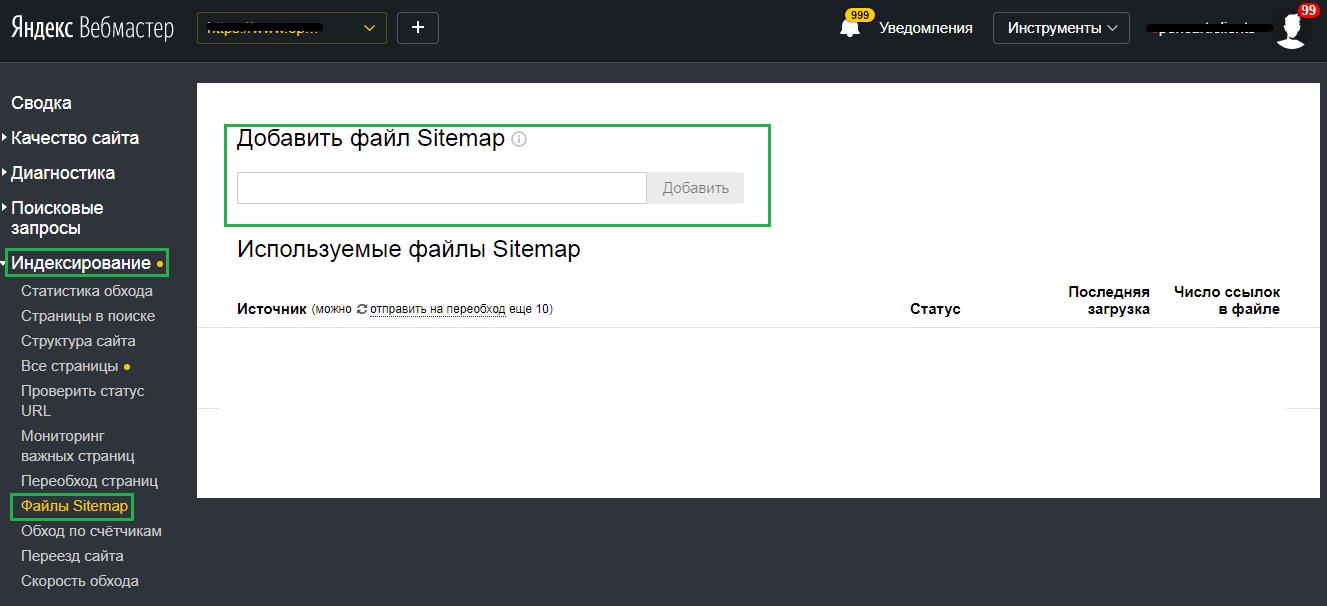Open the site selector dropdown
The height and width of the screenshot is (606, 1327).
tap(292, 28)
